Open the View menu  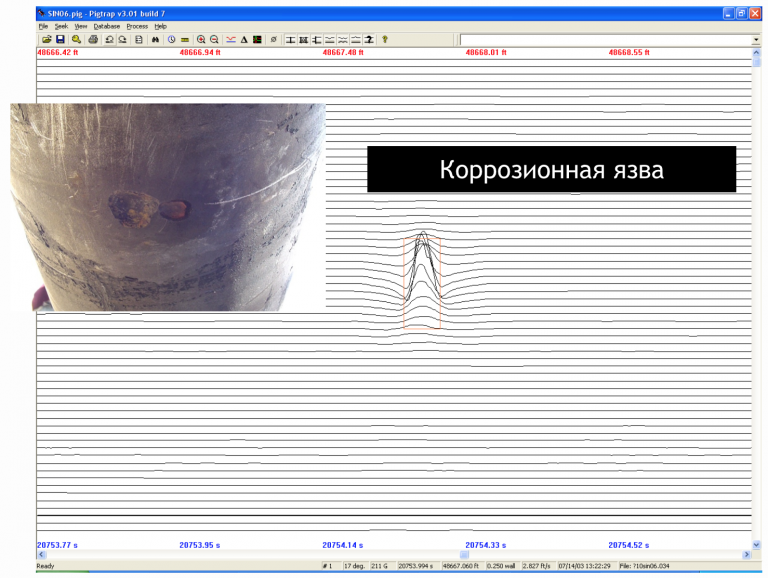click(x=81, y=26)
